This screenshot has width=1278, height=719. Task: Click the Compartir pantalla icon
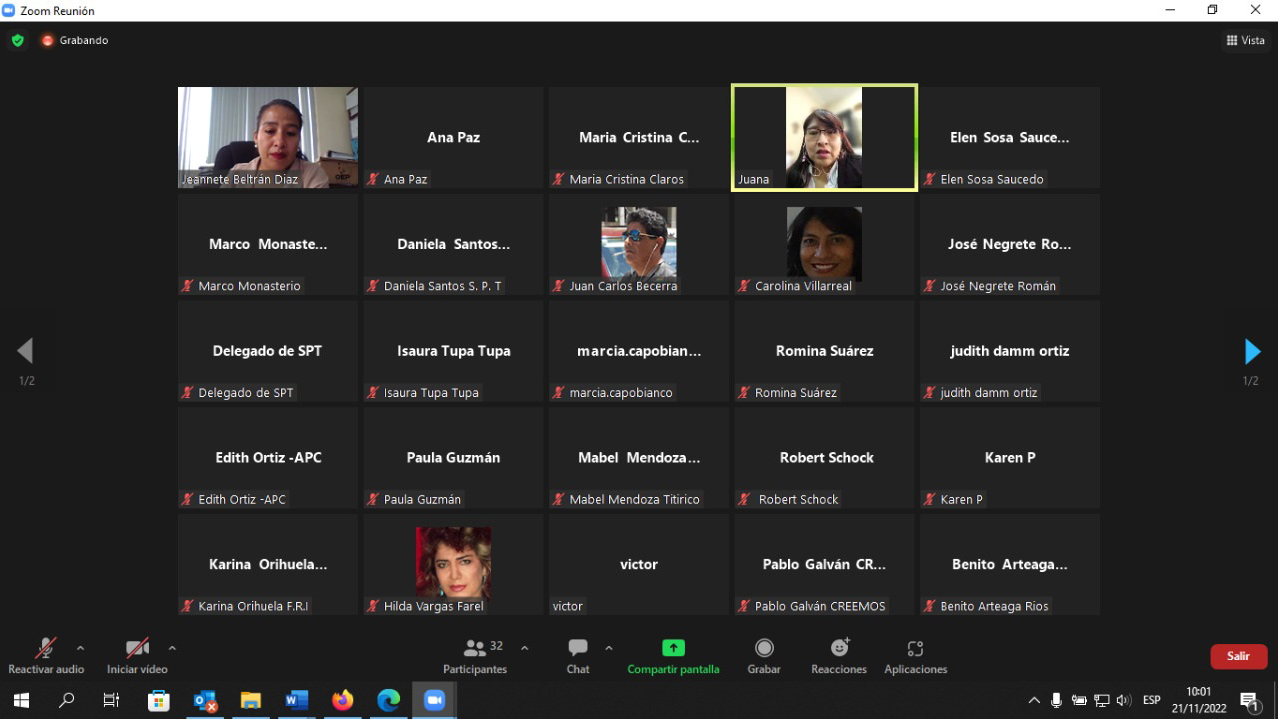coord(673,649)
